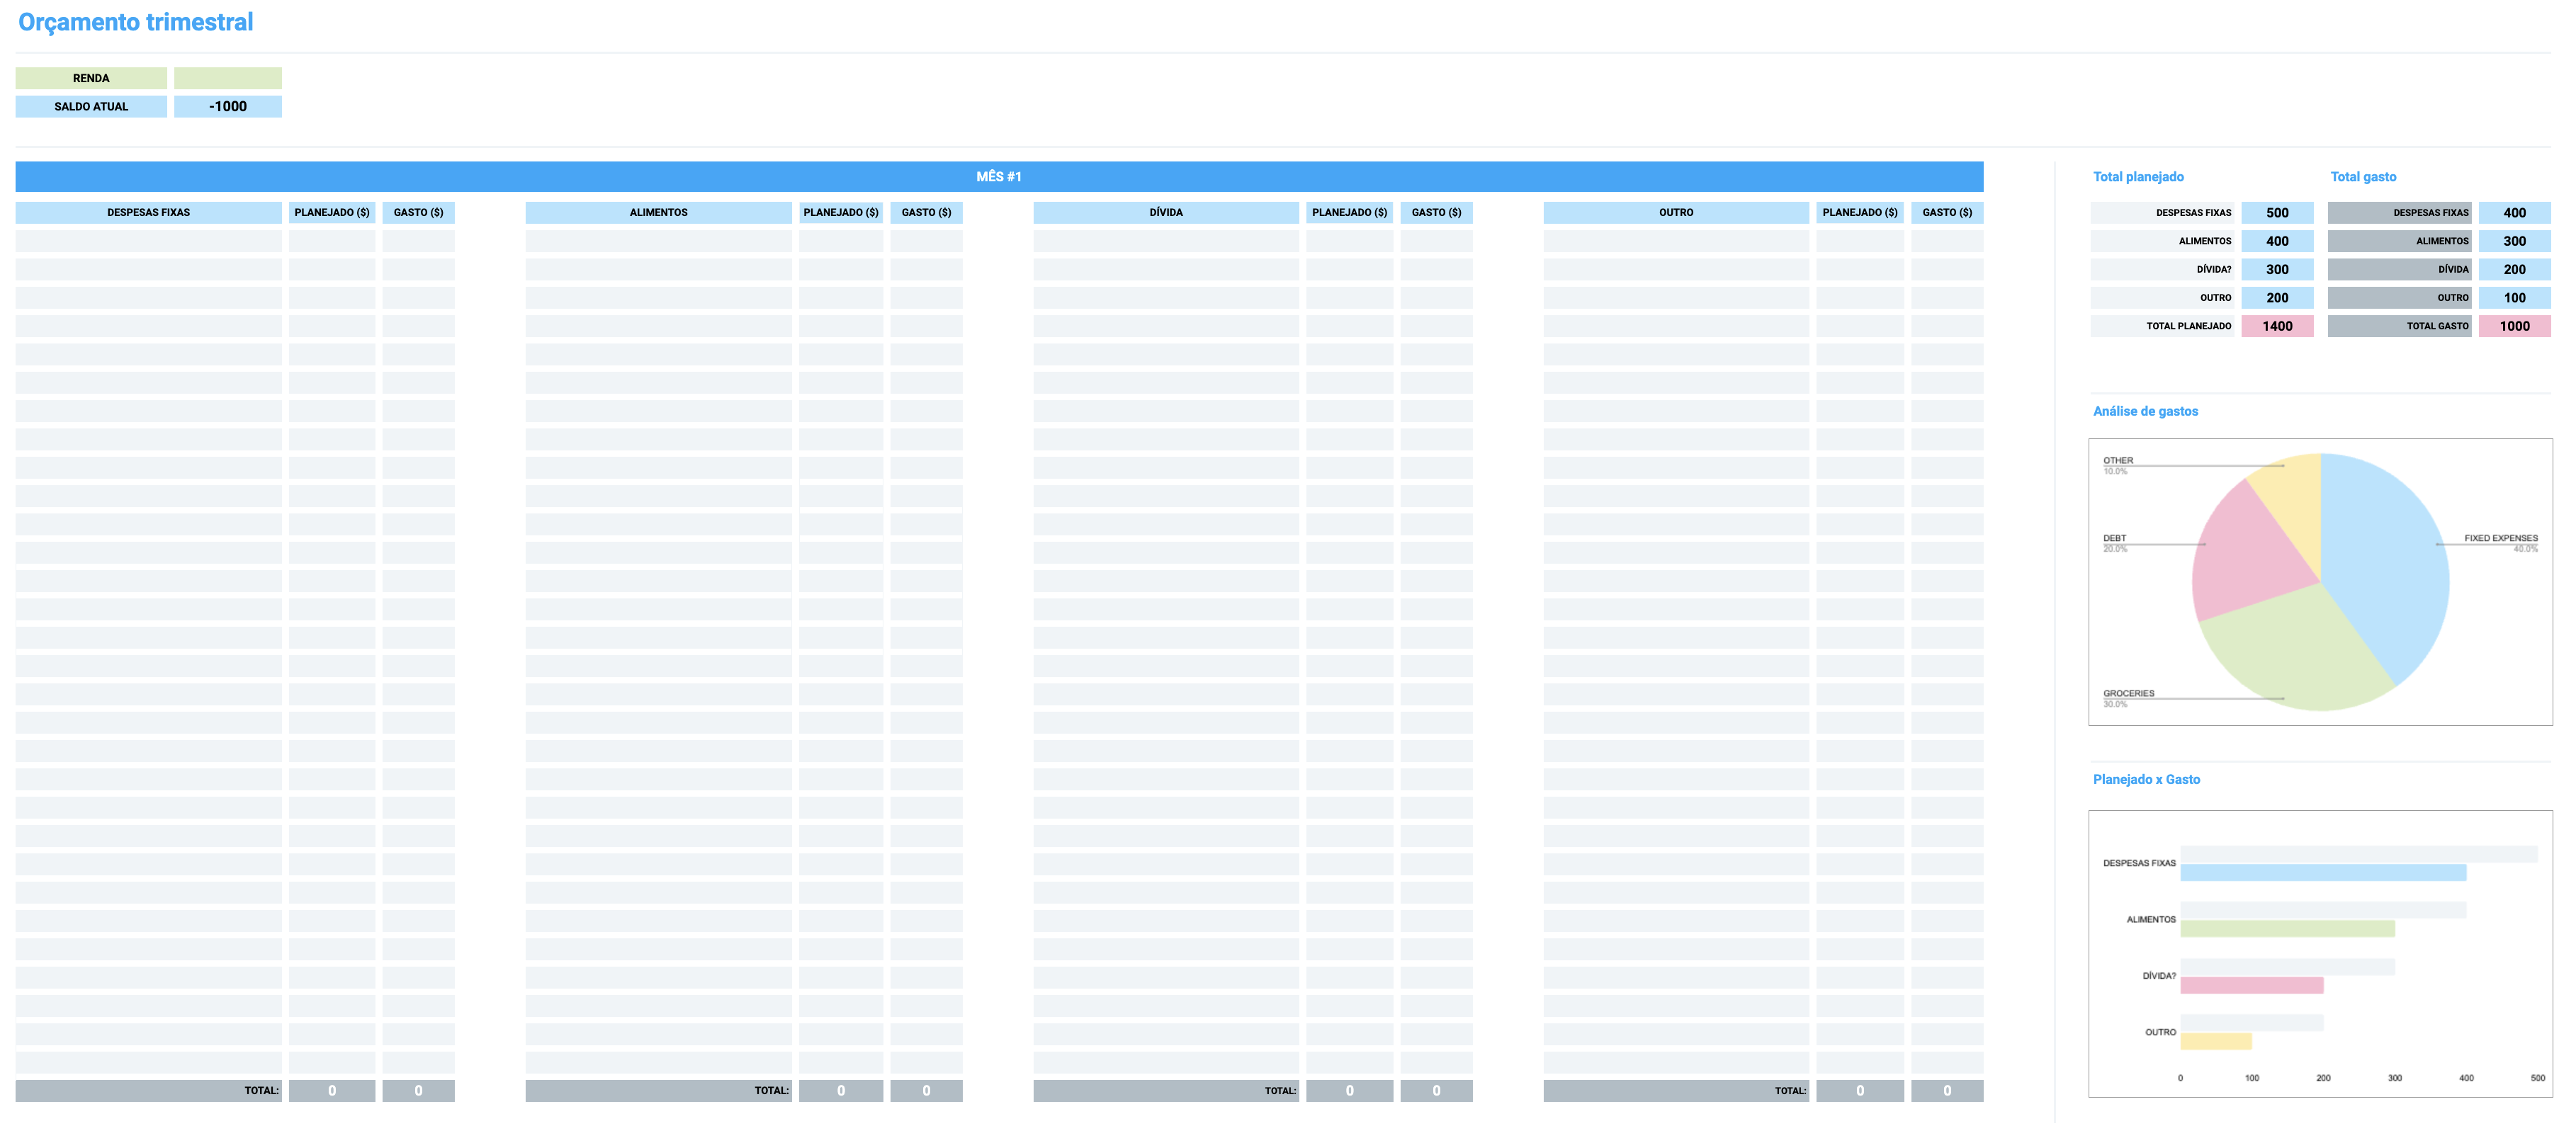Click the 'Planejado x Gasto' heading
Viewport: 2576px width, 1126px height.
2146,779
